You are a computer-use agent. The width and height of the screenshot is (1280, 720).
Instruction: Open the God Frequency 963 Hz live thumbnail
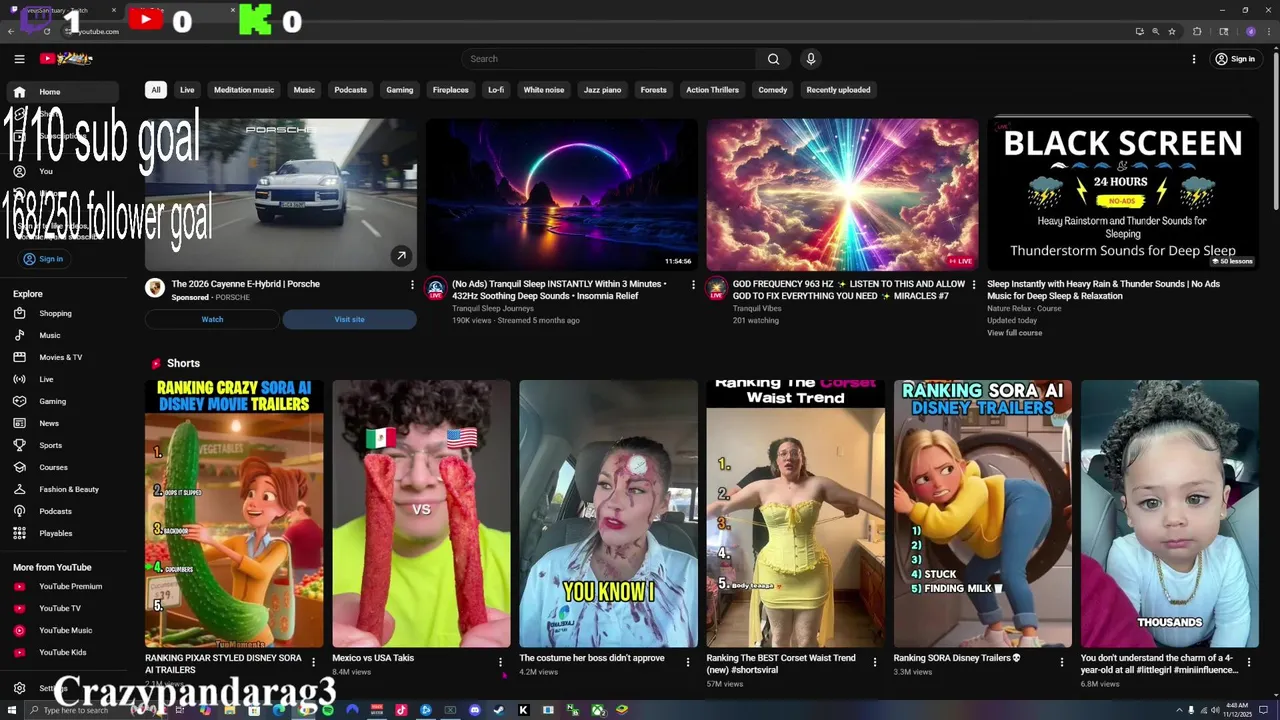point(843,194)
